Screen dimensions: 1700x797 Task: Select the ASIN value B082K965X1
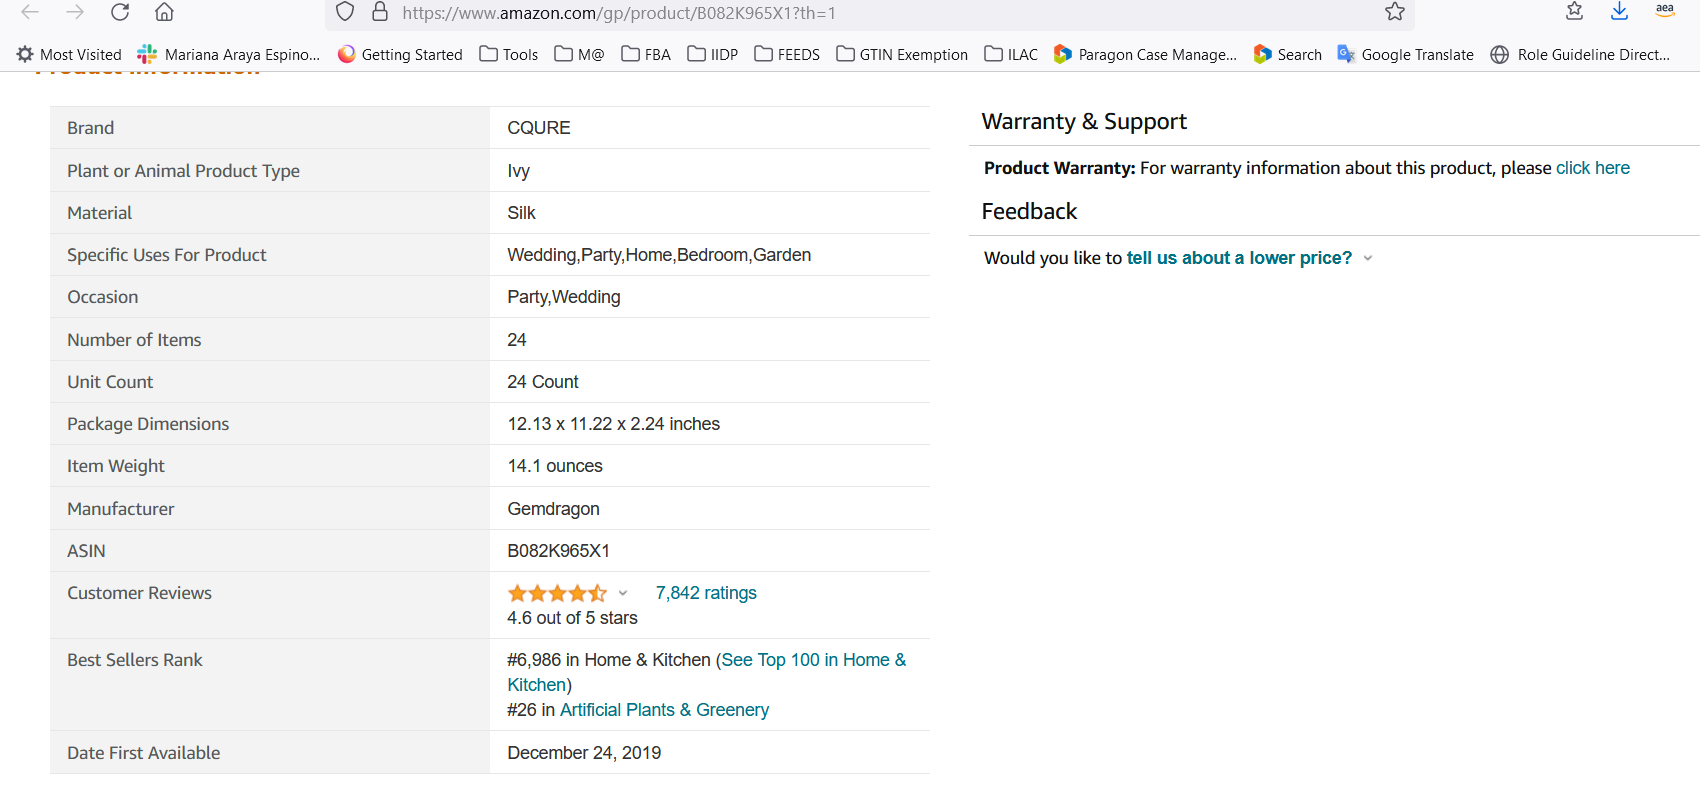(558, 551)
